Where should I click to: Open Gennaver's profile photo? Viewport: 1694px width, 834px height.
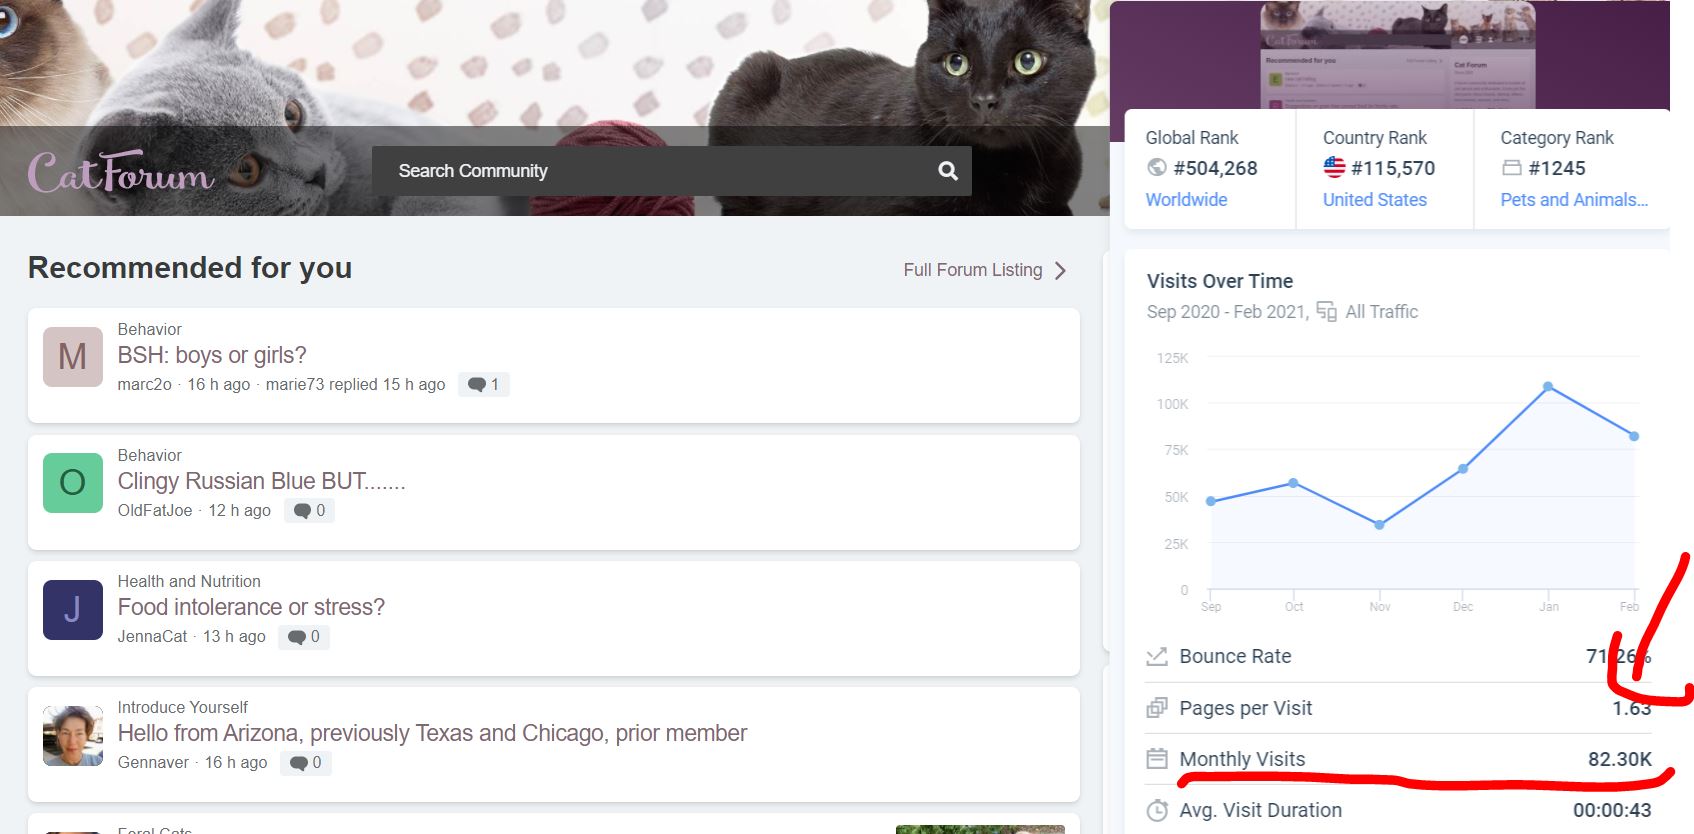[x=73, y=736]
